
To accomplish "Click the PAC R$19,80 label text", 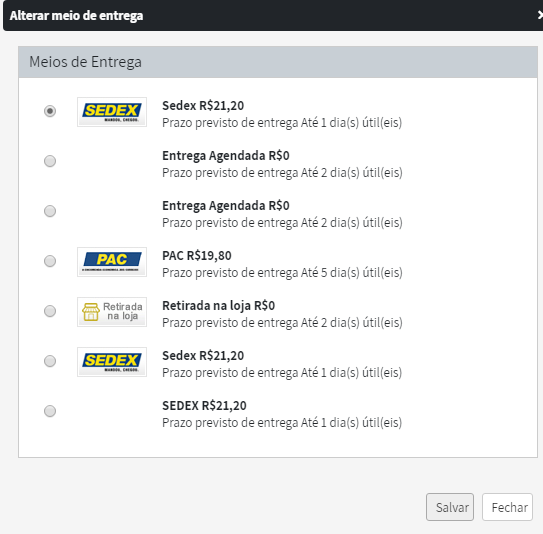I will coord(197,256).
